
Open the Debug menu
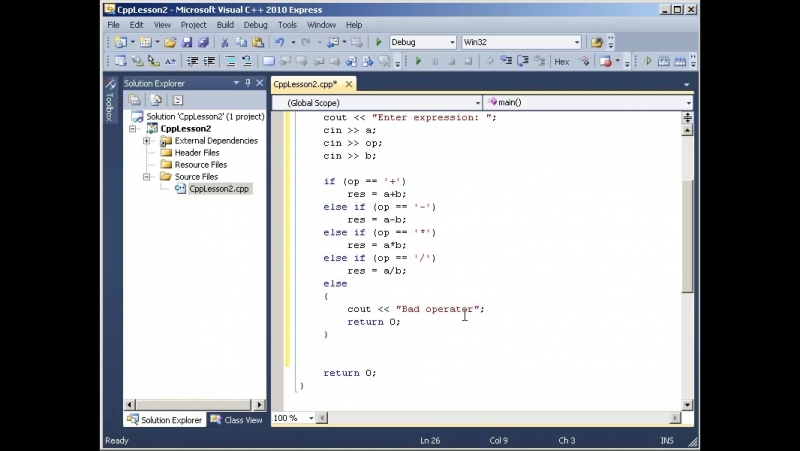(x=256, y=24)
